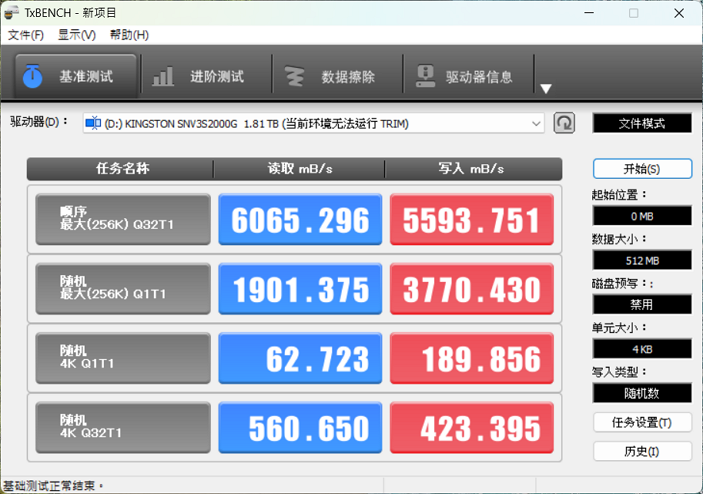Click the 单元大小 4 KB field
The image size is (703, 494).
642,349
